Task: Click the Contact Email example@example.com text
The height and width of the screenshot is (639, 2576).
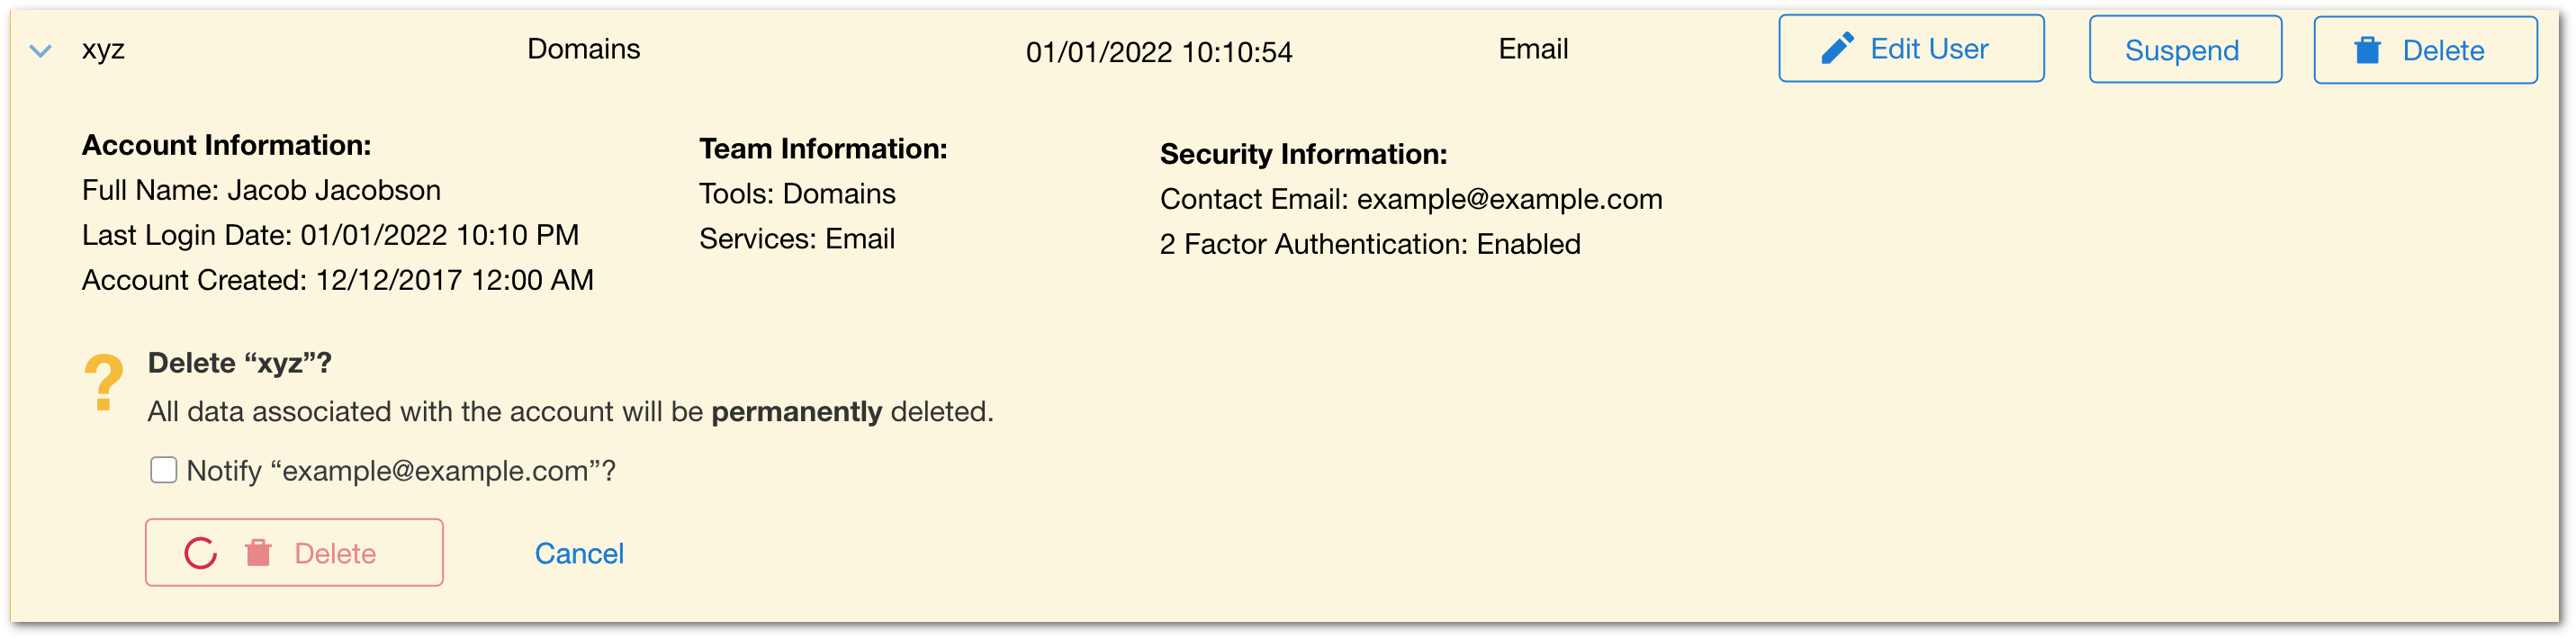Action: [1411, 199]
